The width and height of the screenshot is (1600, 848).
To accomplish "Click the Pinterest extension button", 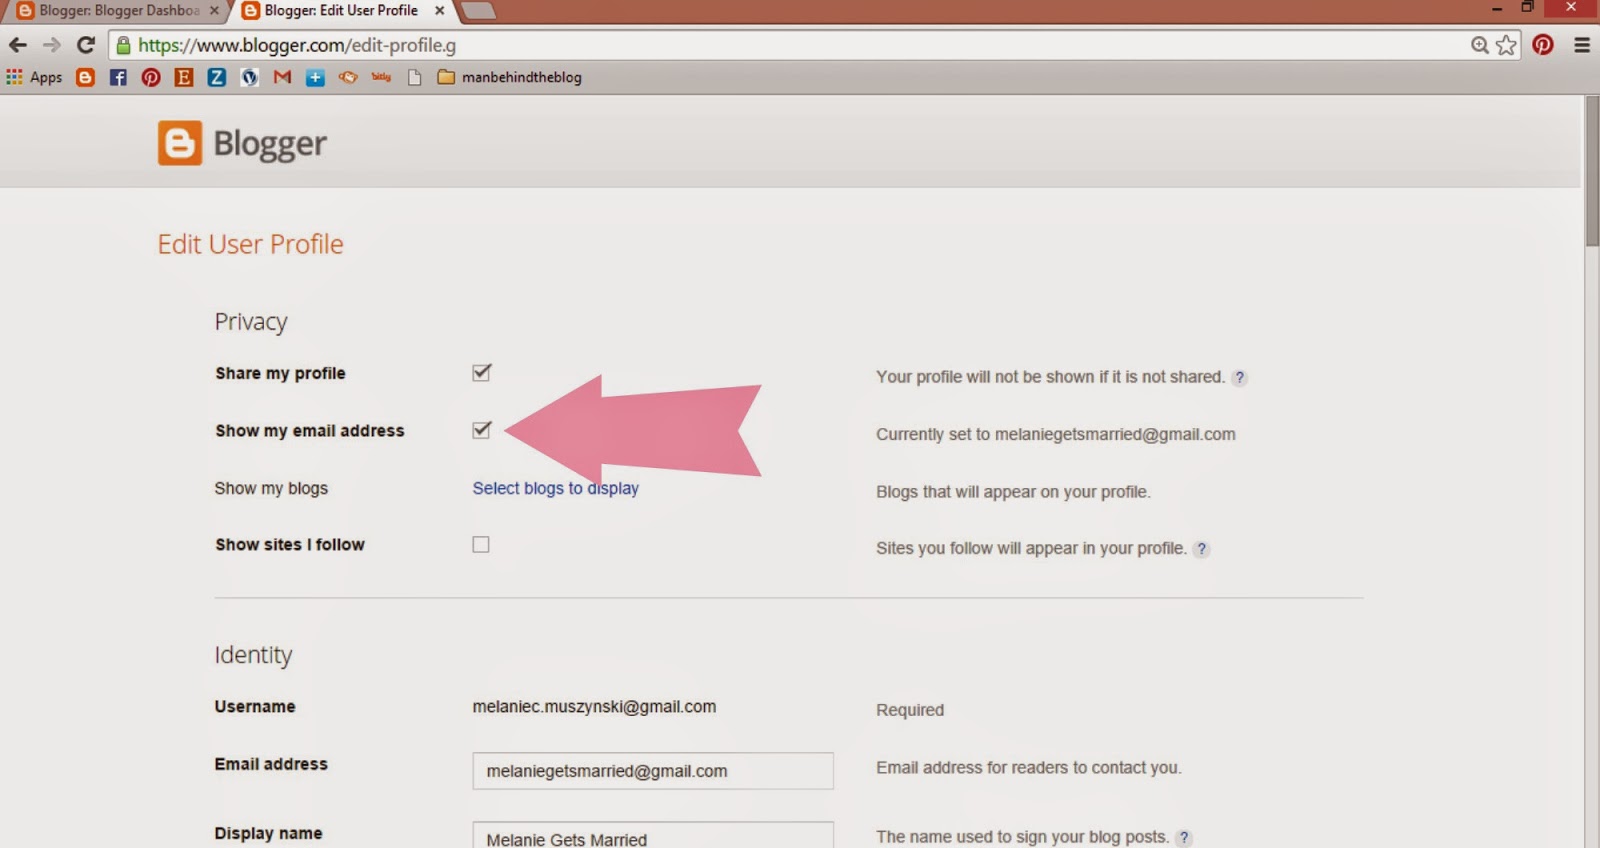I will pos(1543,45).
